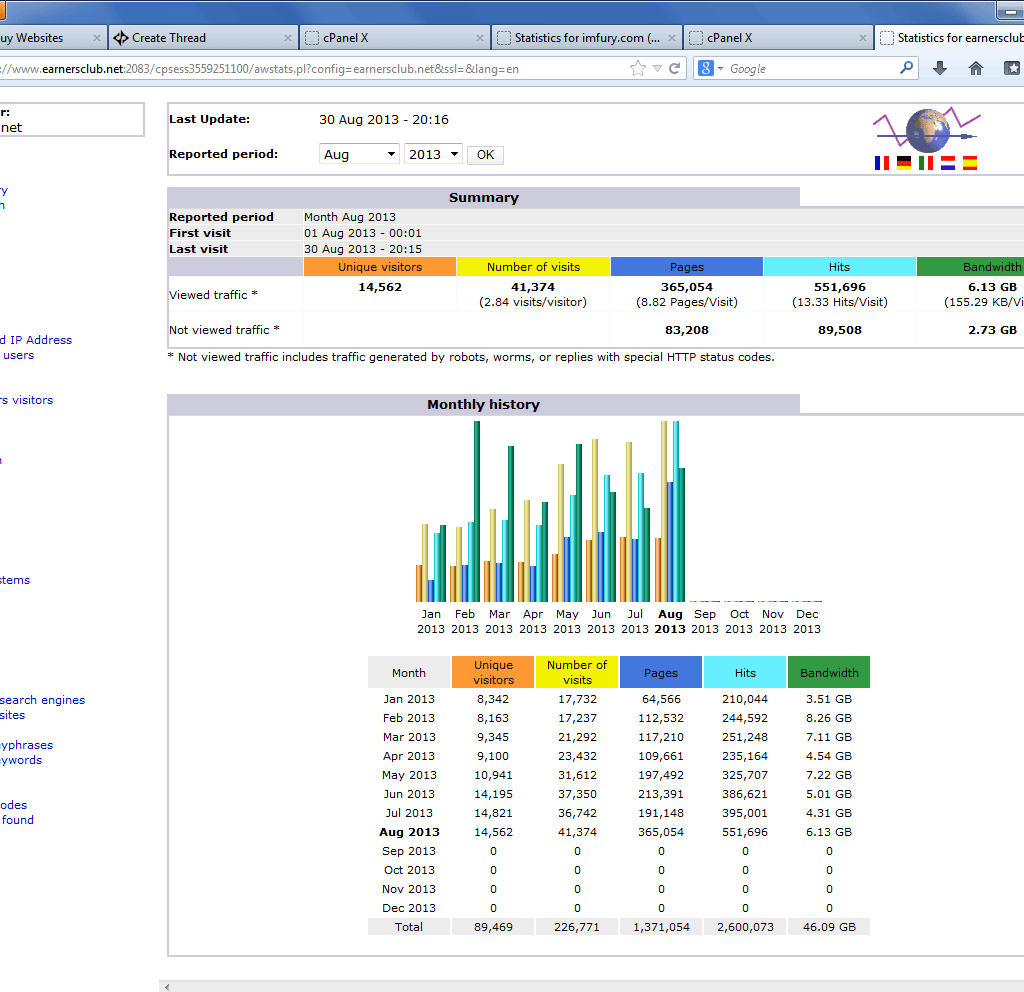Select the not viewed bandwidth 2.73 GB
Viewport: 1024px width, 992px height.
click(993, 330)
